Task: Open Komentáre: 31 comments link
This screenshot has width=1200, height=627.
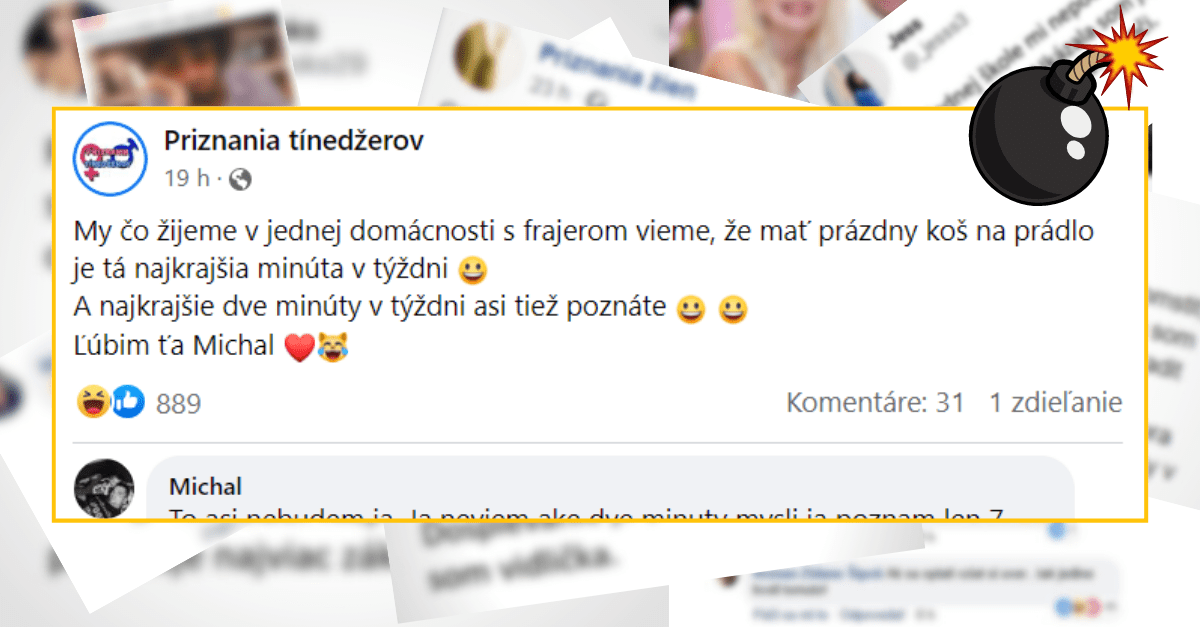Action: (875, 403)
